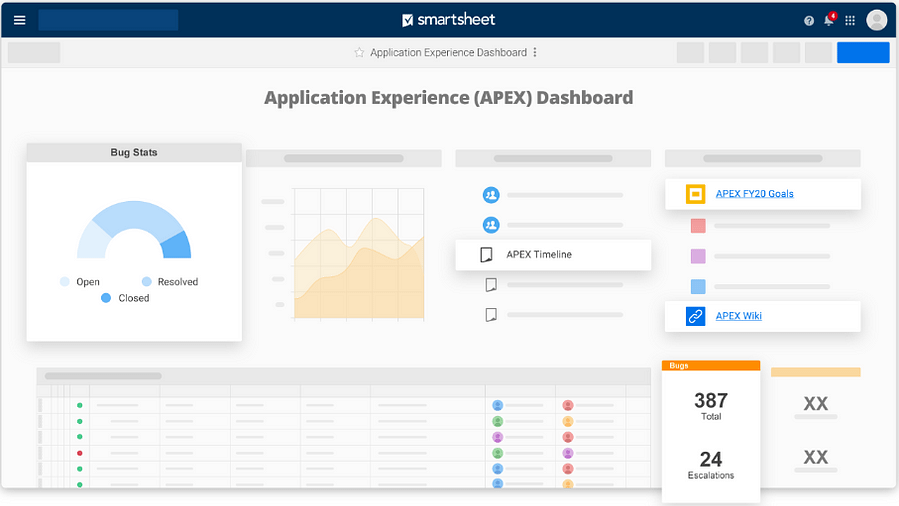
Task: Select the Open legend marker
Action: point(65,281)
